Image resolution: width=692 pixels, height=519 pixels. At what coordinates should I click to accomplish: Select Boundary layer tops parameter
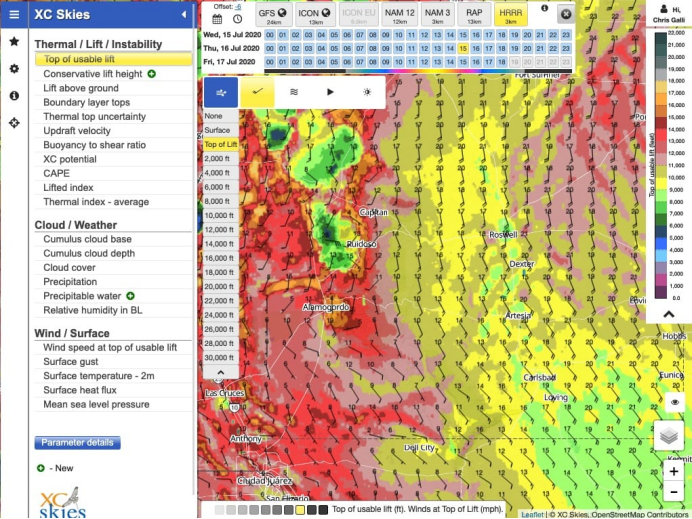(113, 102)
